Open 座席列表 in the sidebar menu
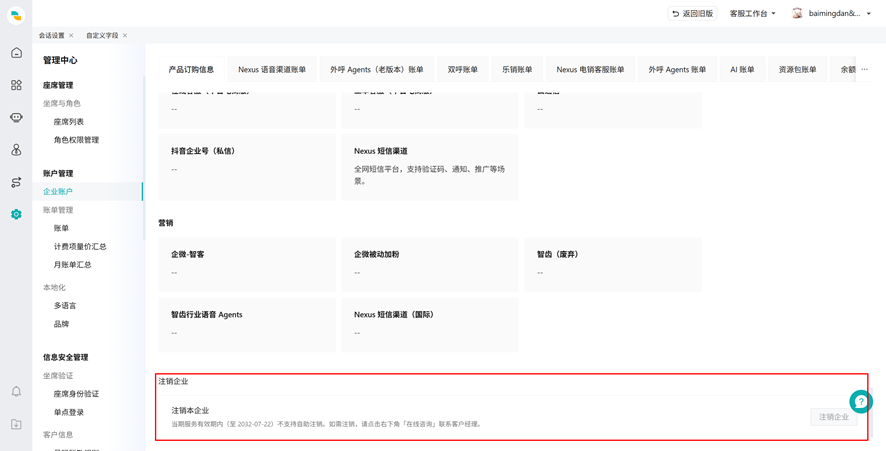The image size is (886, 451). (x=69, y=122)
